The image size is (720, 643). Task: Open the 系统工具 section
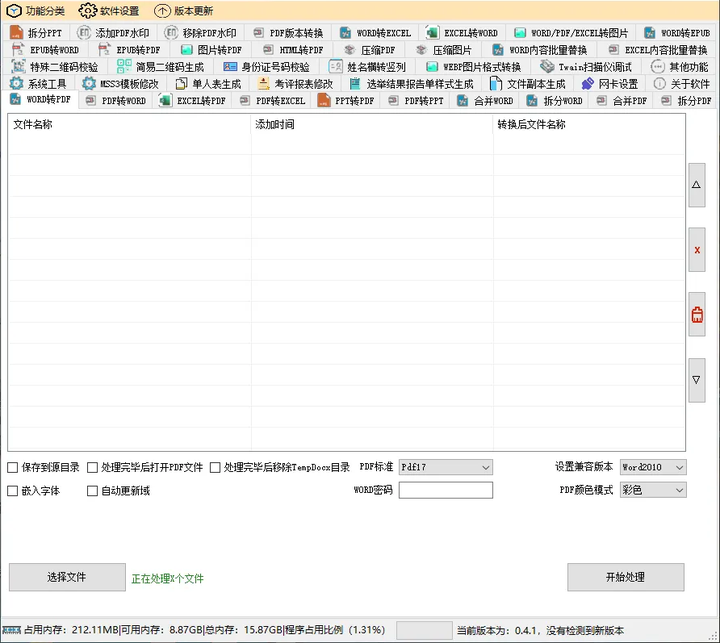pyautogui.click(x=38, y=84)
